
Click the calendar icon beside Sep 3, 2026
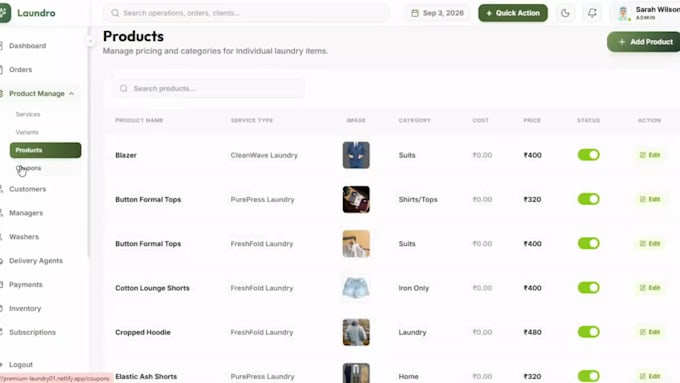coord(415,13)
